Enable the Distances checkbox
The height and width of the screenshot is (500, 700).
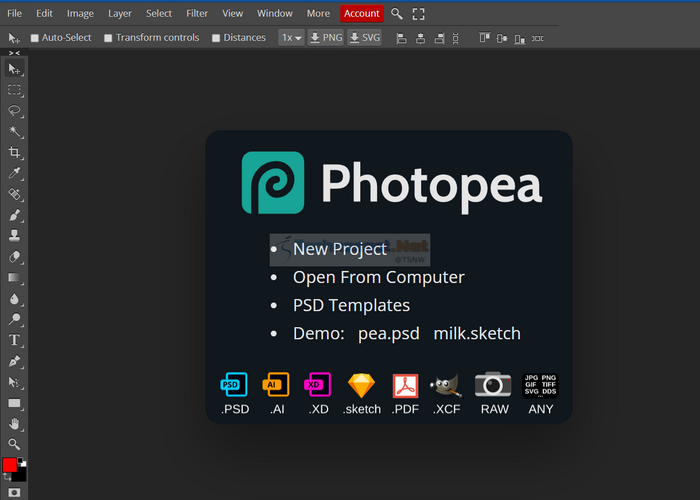point(216,38)
